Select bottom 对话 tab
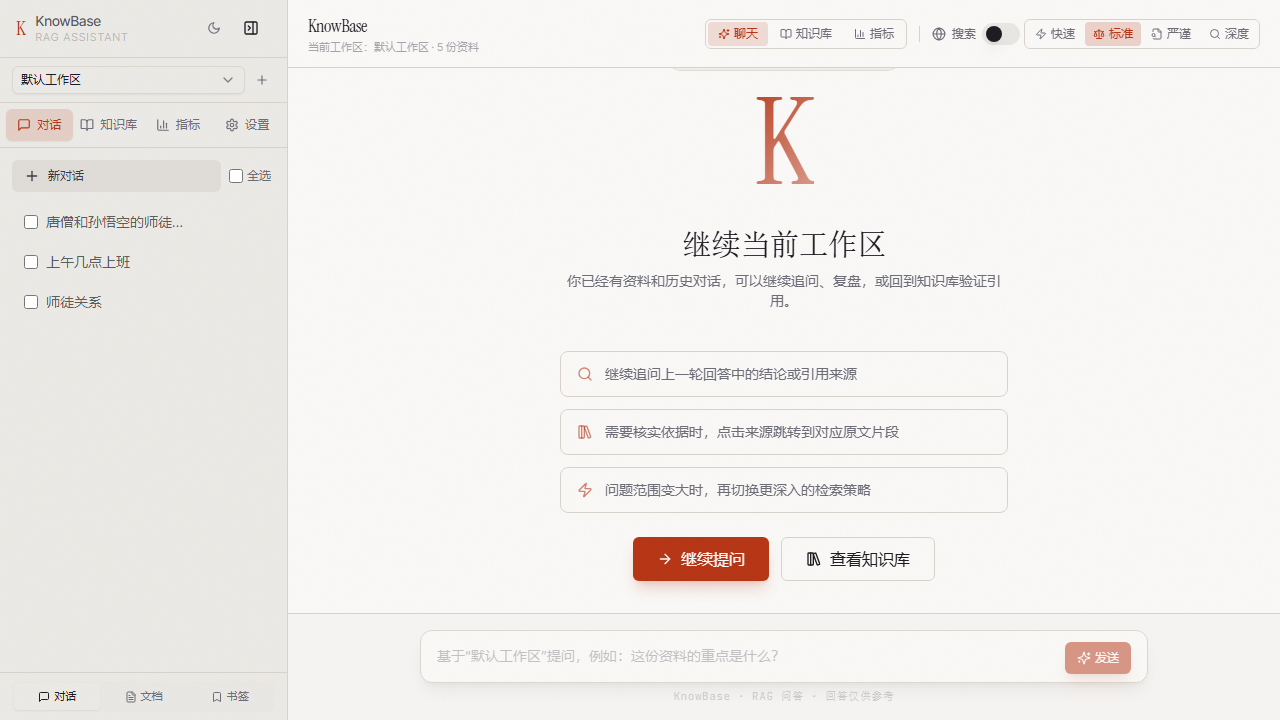The image size is (1280, 720). pos(57,697)
